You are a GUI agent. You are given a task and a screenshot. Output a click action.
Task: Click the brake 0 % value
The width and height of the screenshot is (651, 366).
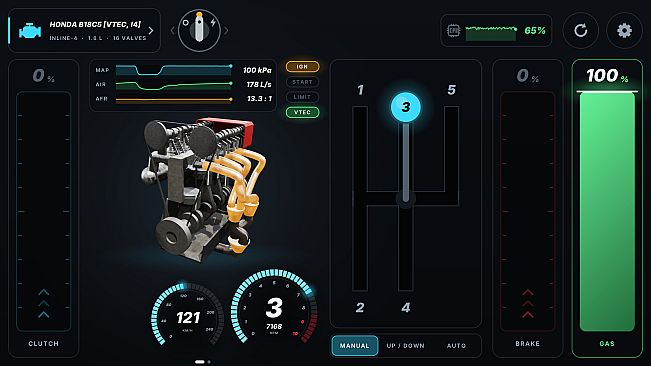[x=528, y=76]
